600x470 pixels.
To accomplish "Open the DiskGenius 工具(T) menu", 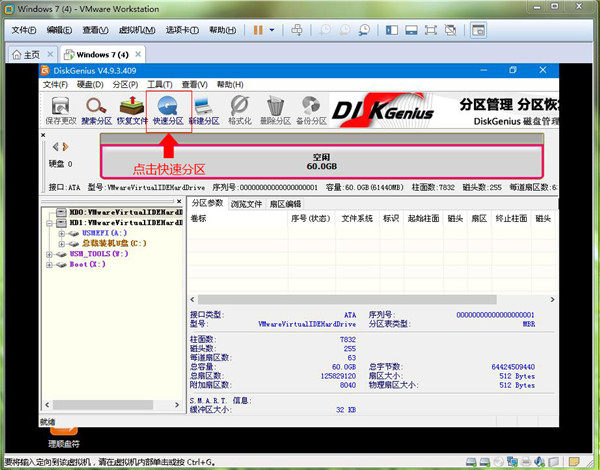I will coord(160,84).
